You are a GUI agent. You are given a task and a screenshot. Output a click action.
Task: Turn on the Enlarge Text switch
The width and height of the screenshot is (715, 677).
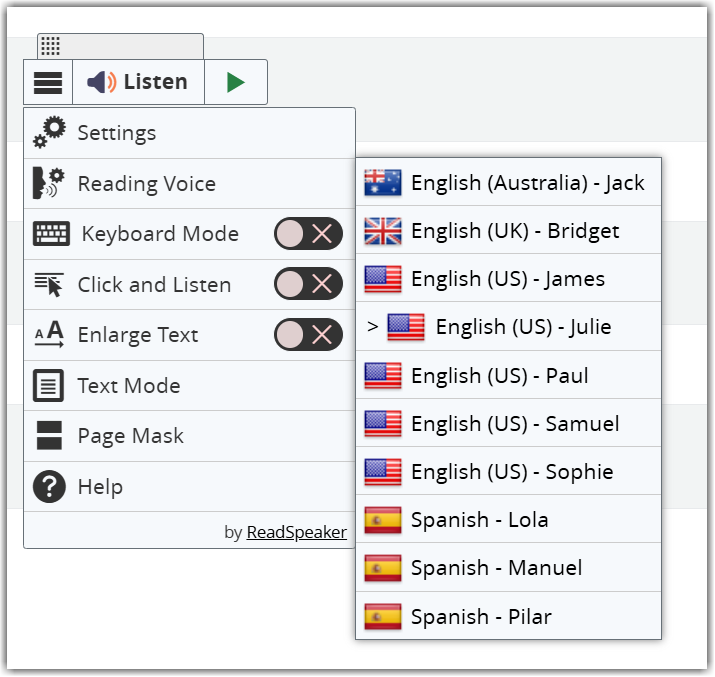(308, 335)
